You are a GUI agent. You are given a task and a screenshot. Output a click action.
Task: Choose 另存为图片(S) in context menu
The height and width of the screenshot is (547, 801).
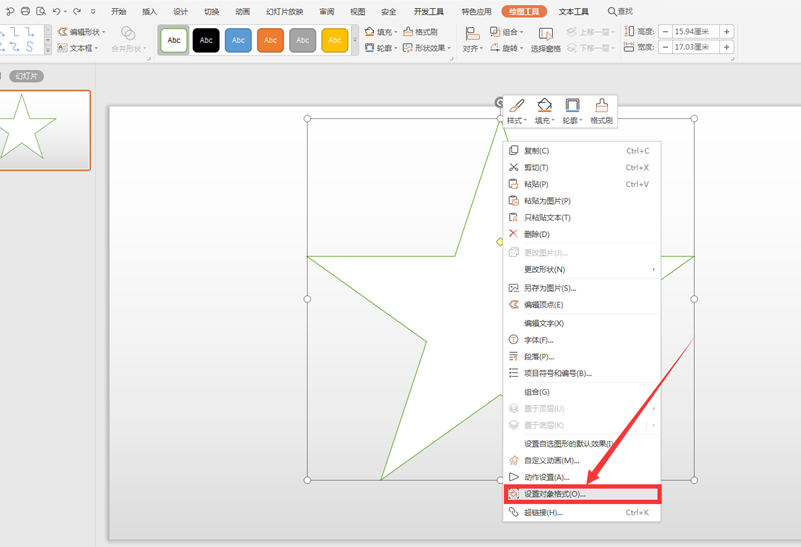coord(582,288)
